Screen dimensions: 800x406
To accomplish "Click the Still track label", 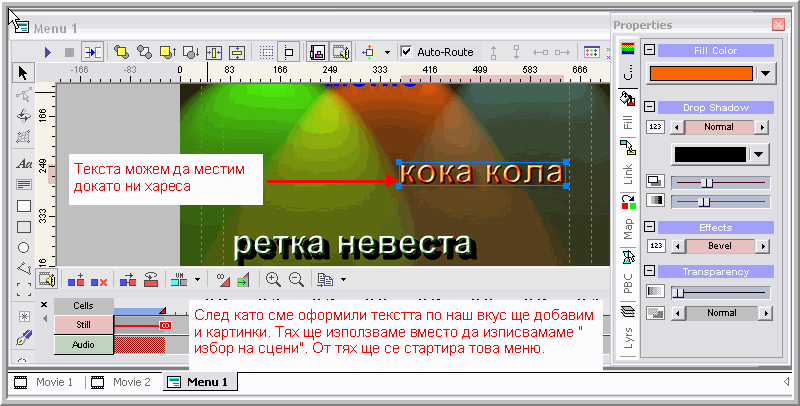I will tap(84, 324).
